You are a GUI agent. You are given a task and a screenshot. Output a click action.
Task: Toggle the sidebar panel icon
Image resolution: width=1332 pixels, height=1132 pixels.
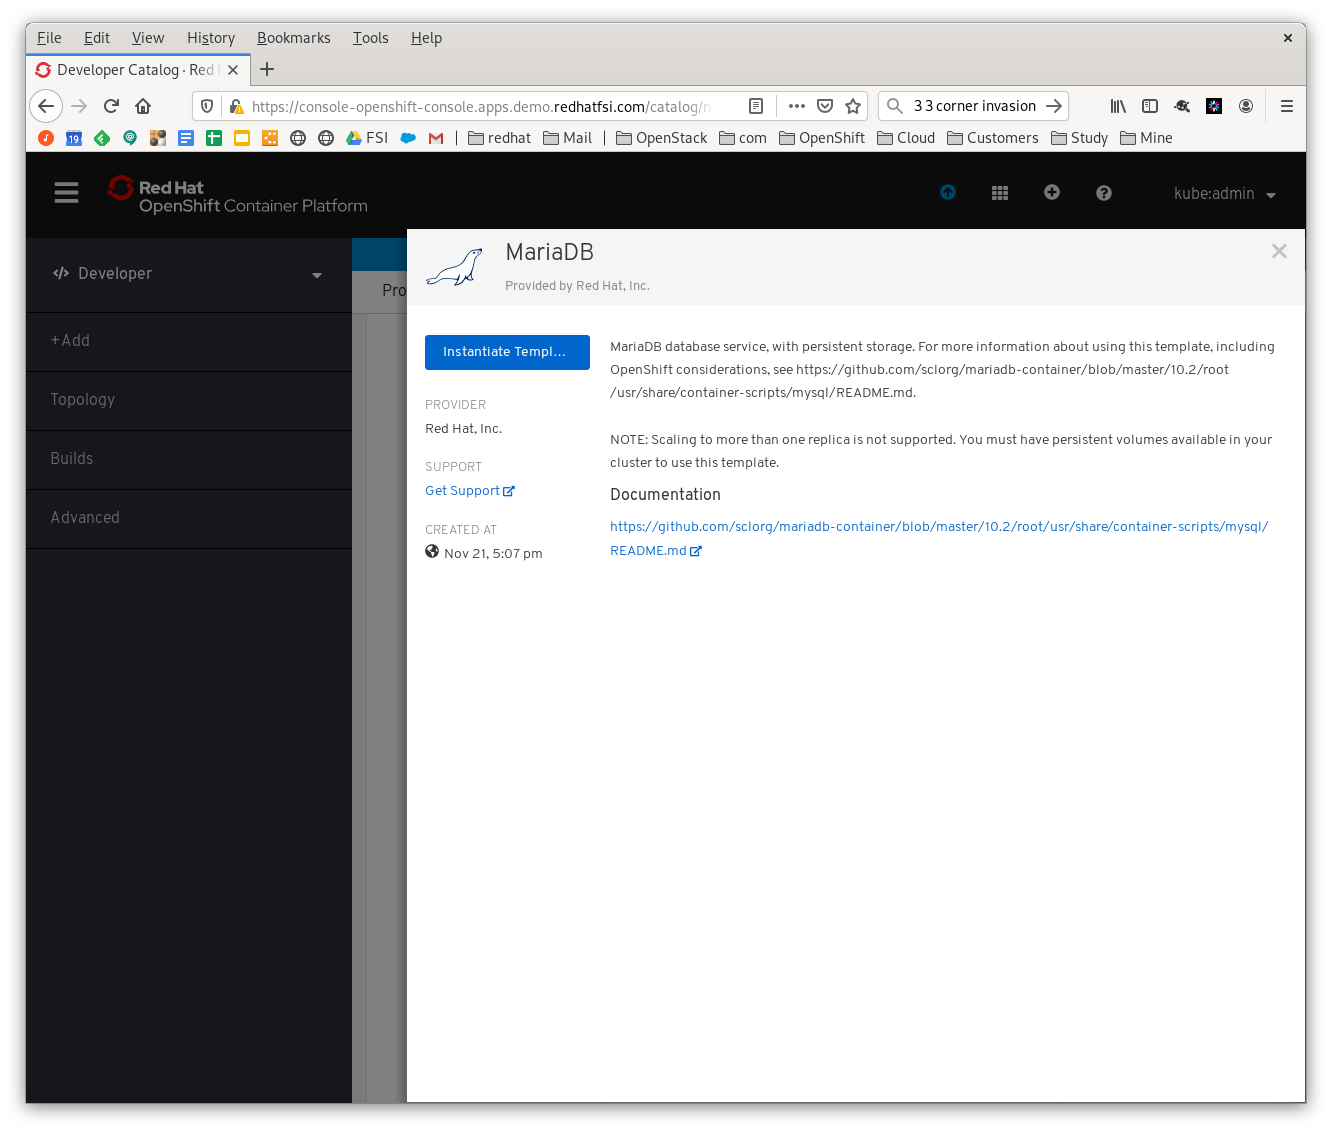tap(1150, 106)
